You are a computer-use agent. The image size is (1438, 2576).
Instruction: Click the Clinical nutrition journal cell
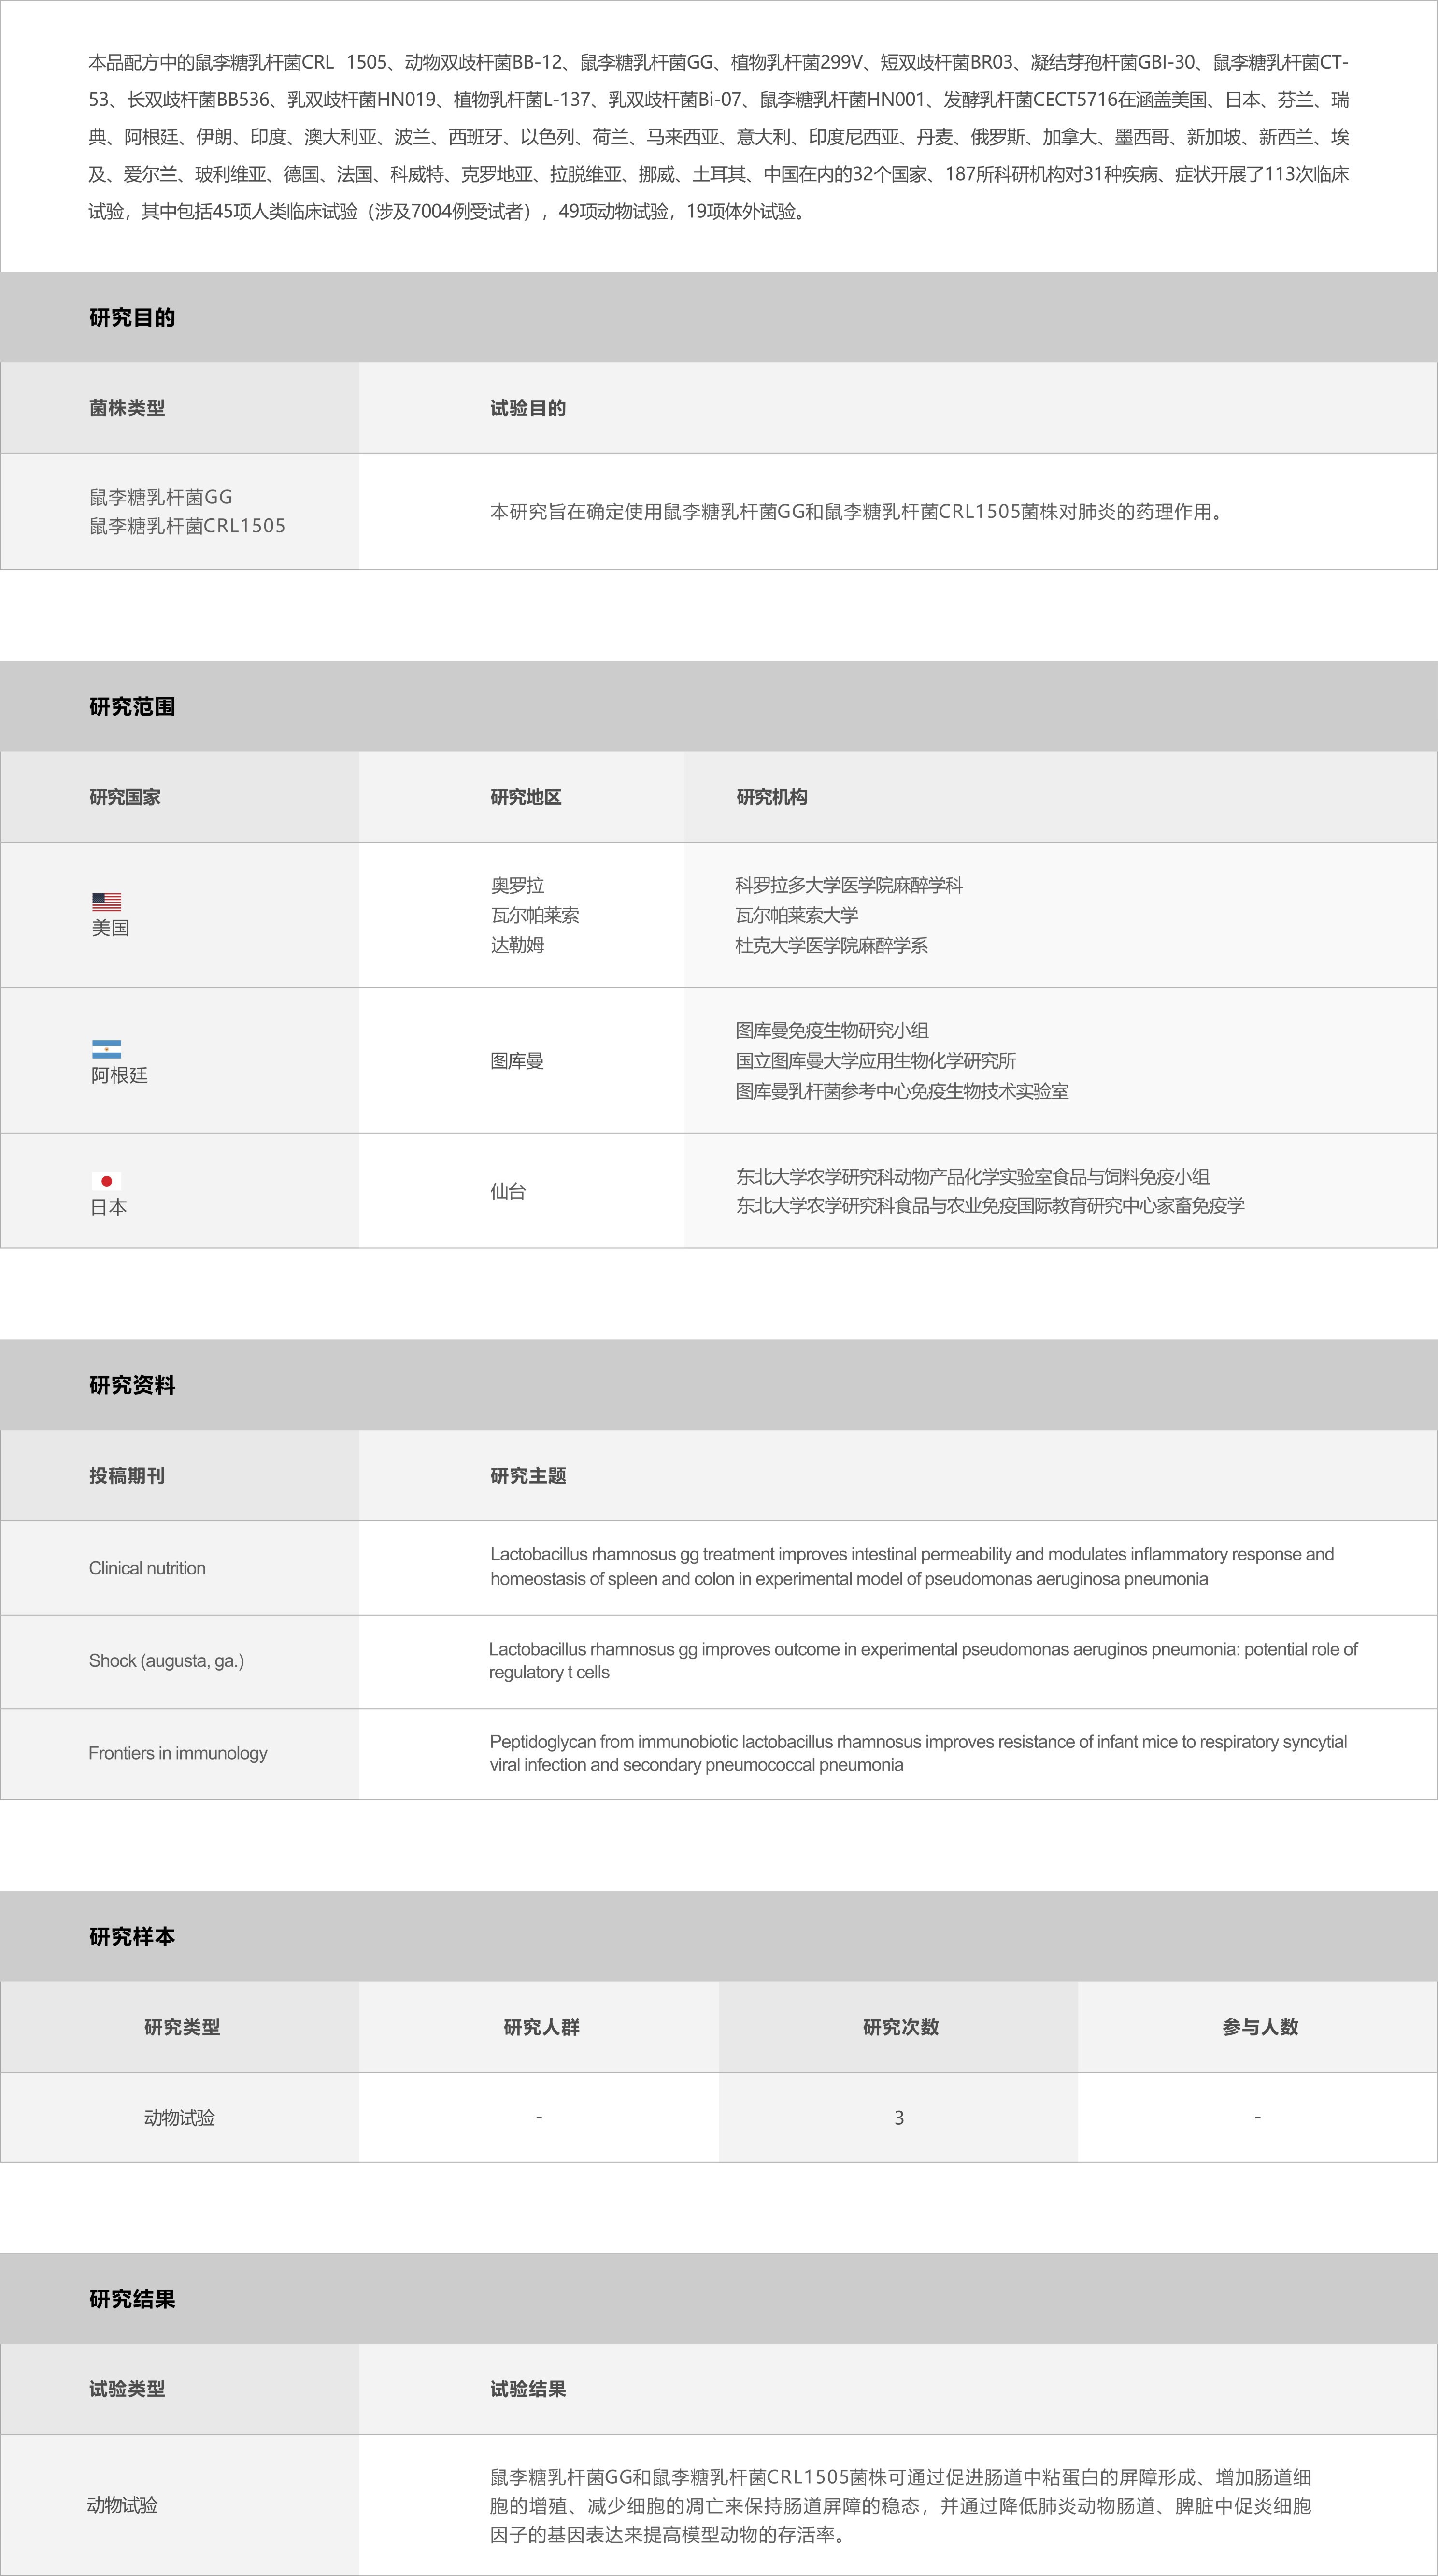click(147, 1568)
